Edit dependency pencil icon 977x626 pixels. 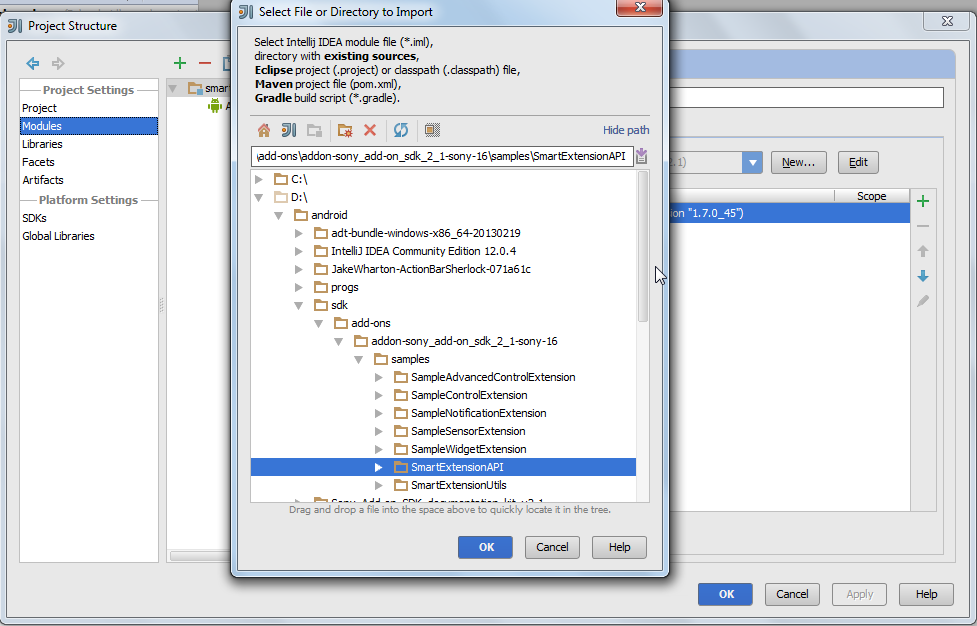[923, 301]
